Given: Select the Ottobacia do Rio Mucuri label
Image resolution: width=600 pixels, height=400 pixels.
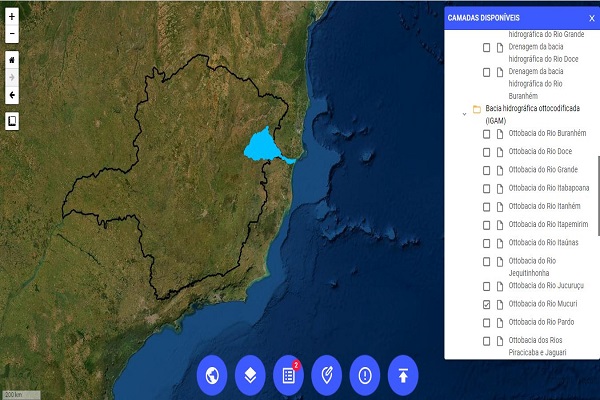Looking at the screenshot, I should point(543,304).
